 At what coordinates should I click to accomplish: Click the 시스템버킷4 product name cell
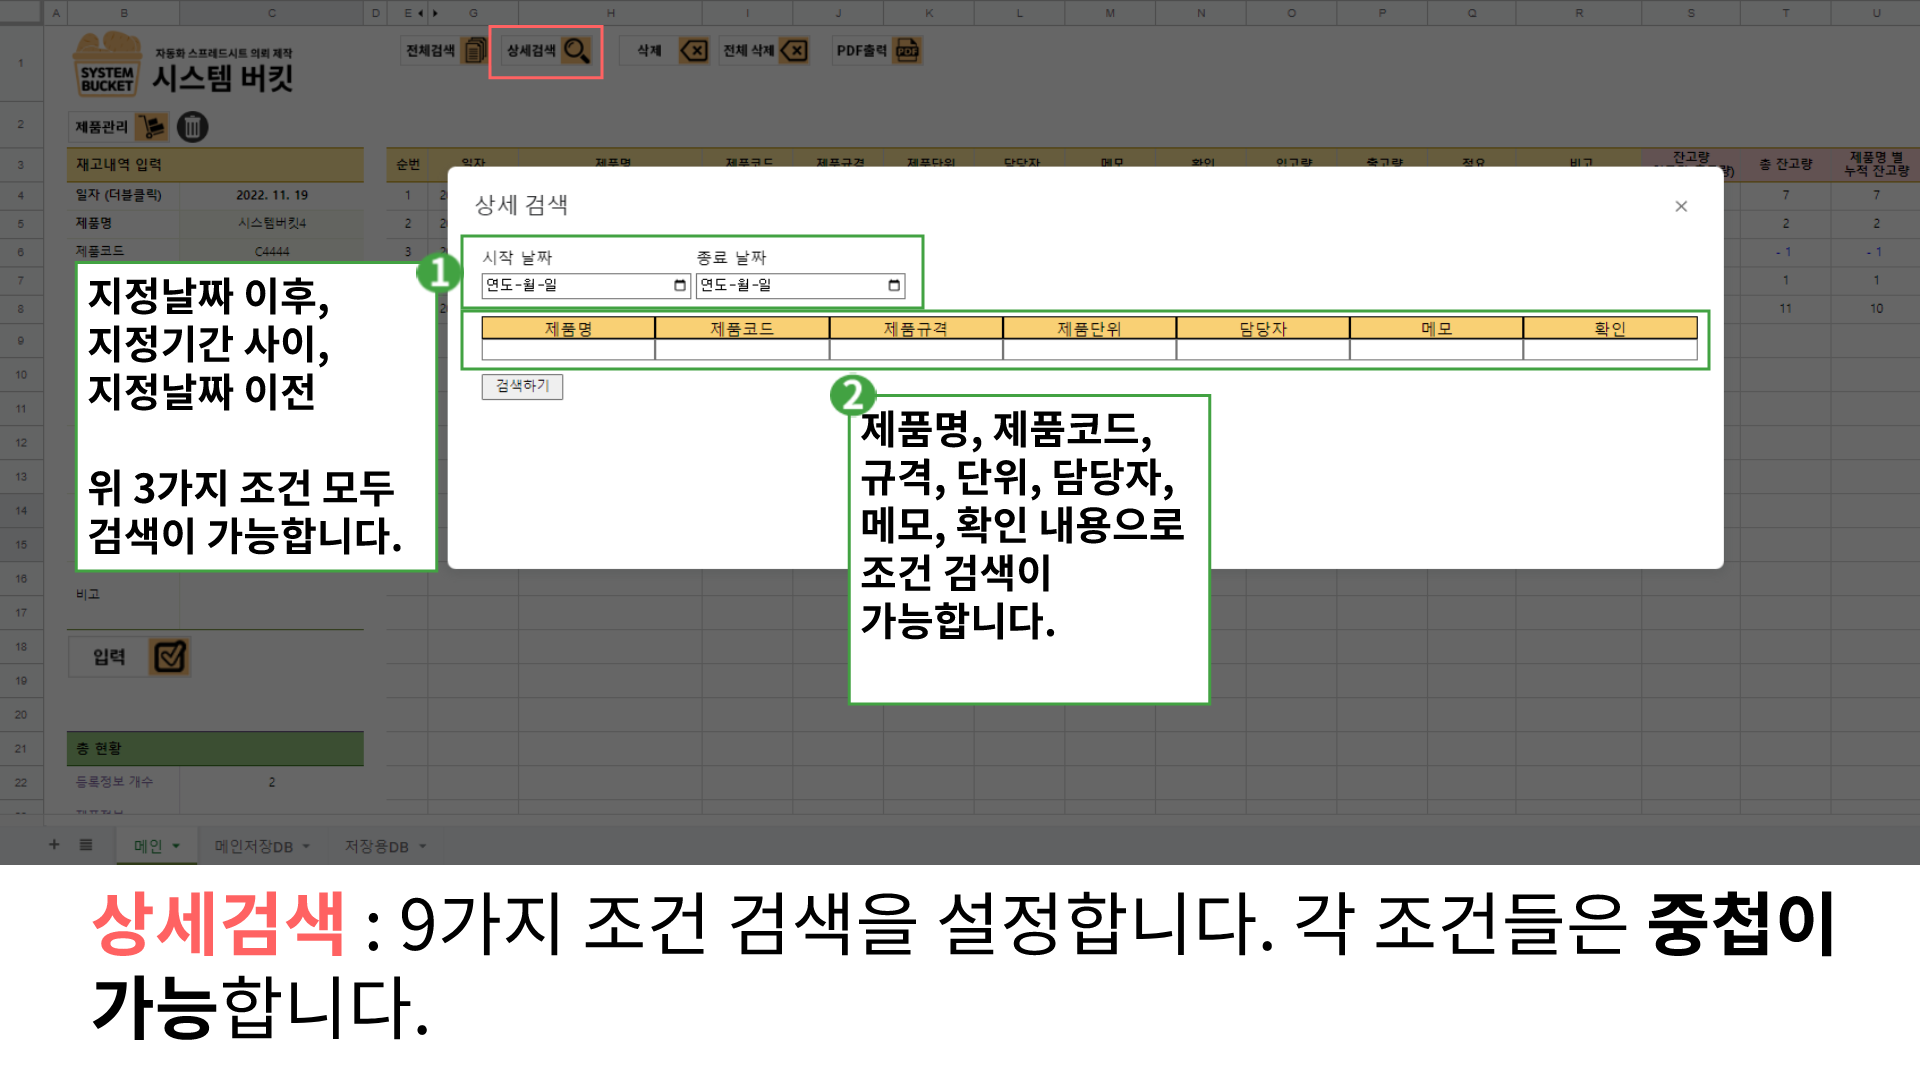(272, 223)
